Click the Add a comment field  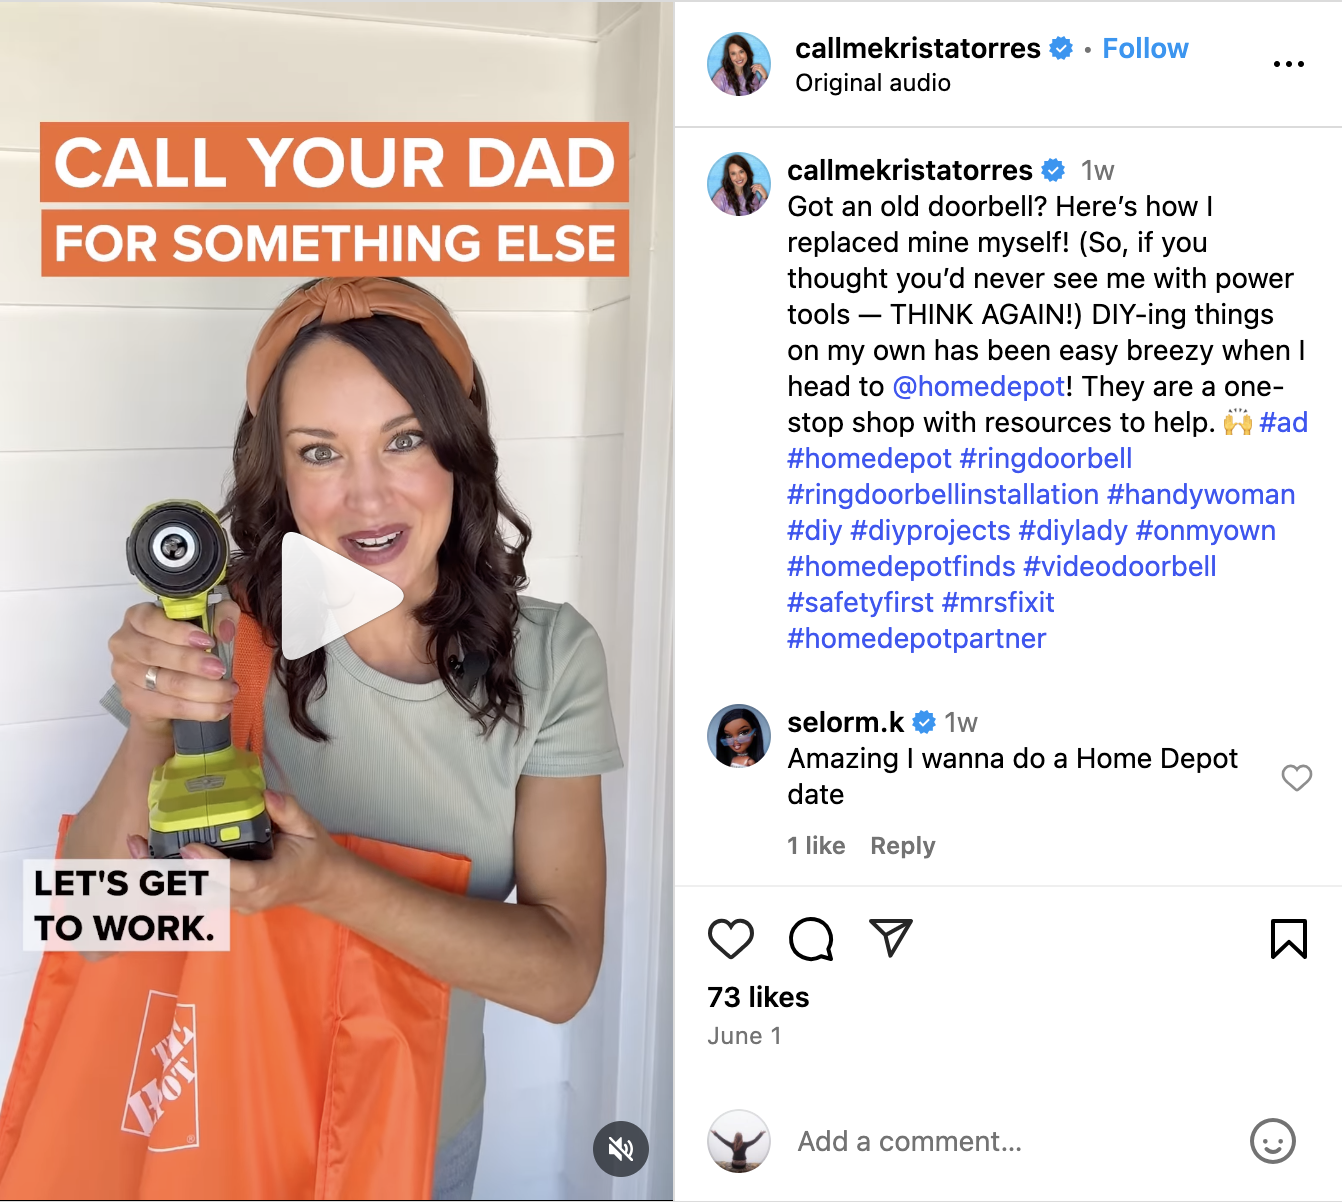click(x=1010, y=1141)
